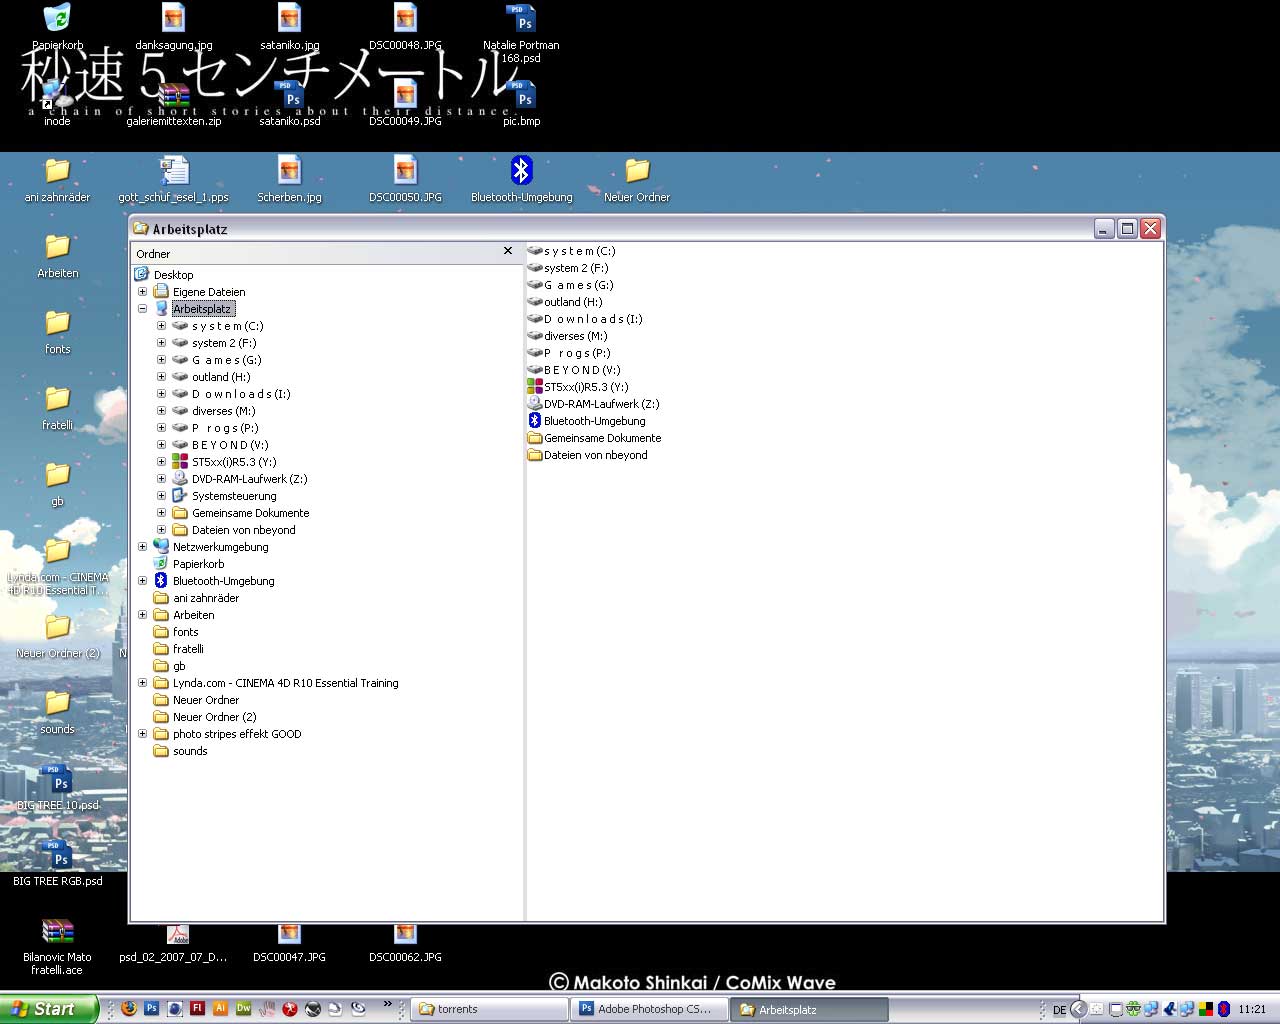Select sounds folder in the tree
Screen dimensions: 1280x1024
190,751
